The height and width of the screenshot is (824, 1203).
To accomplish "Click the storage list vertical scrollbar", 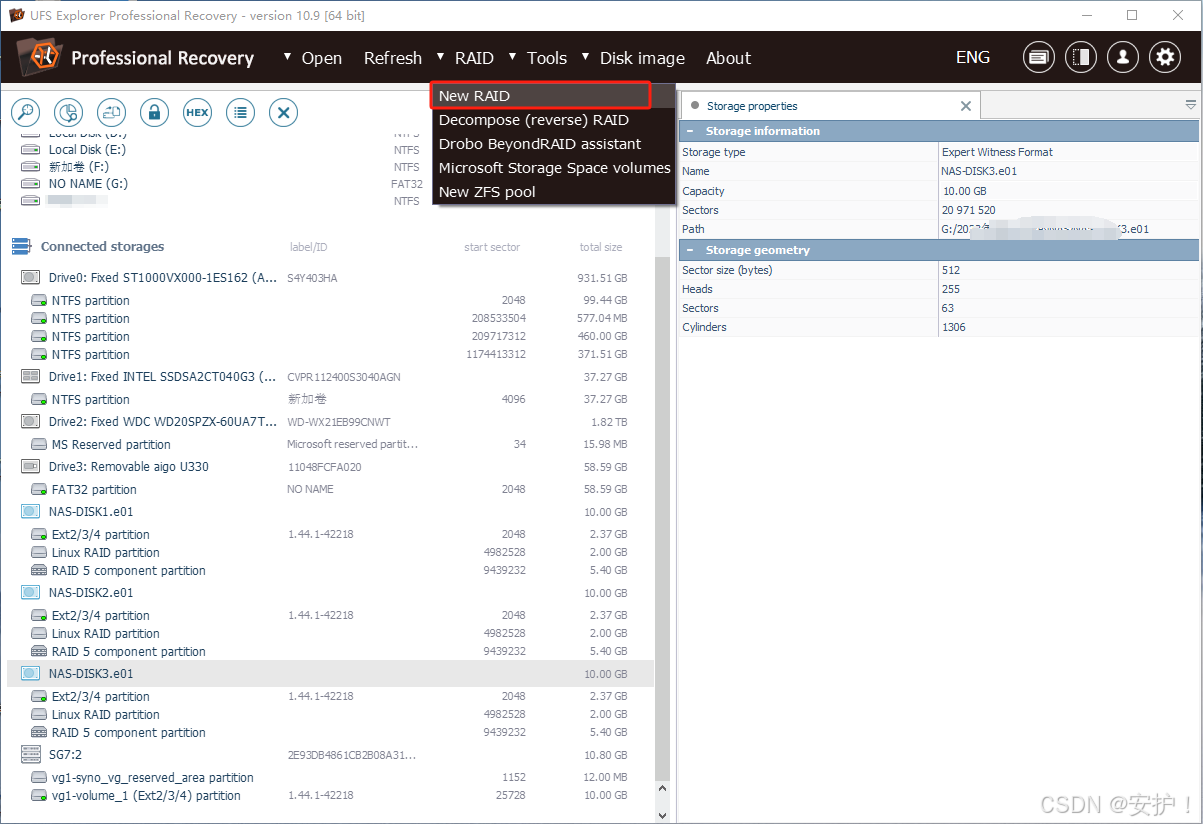I will [662, 520].
